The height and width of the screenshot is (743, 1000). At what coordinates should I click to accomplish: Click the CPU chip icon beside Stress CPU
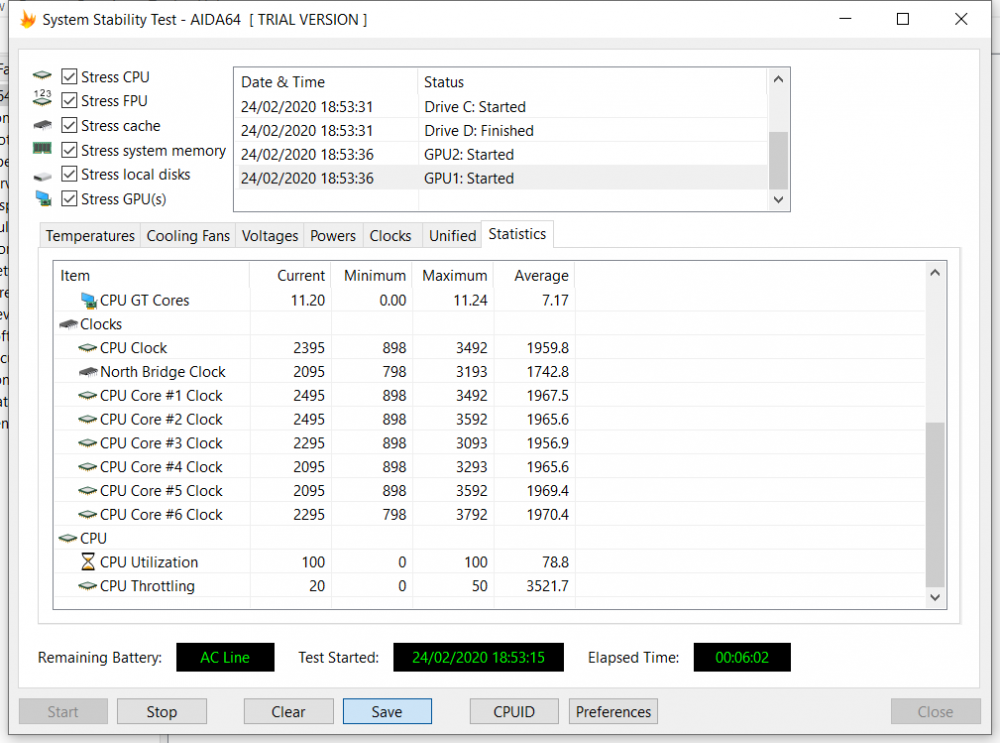(42, 76)
